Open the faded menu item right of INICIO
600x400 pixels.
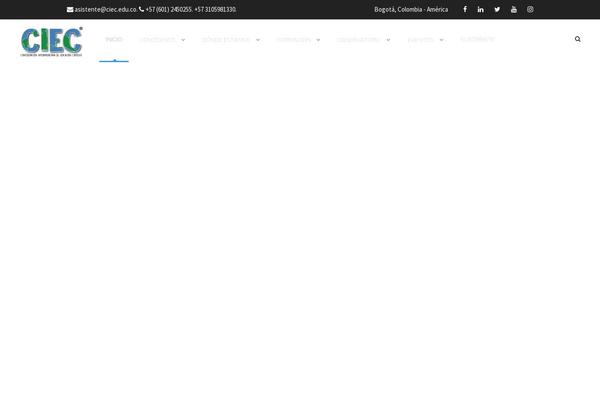pyautogui.click(x=157, y=40)
